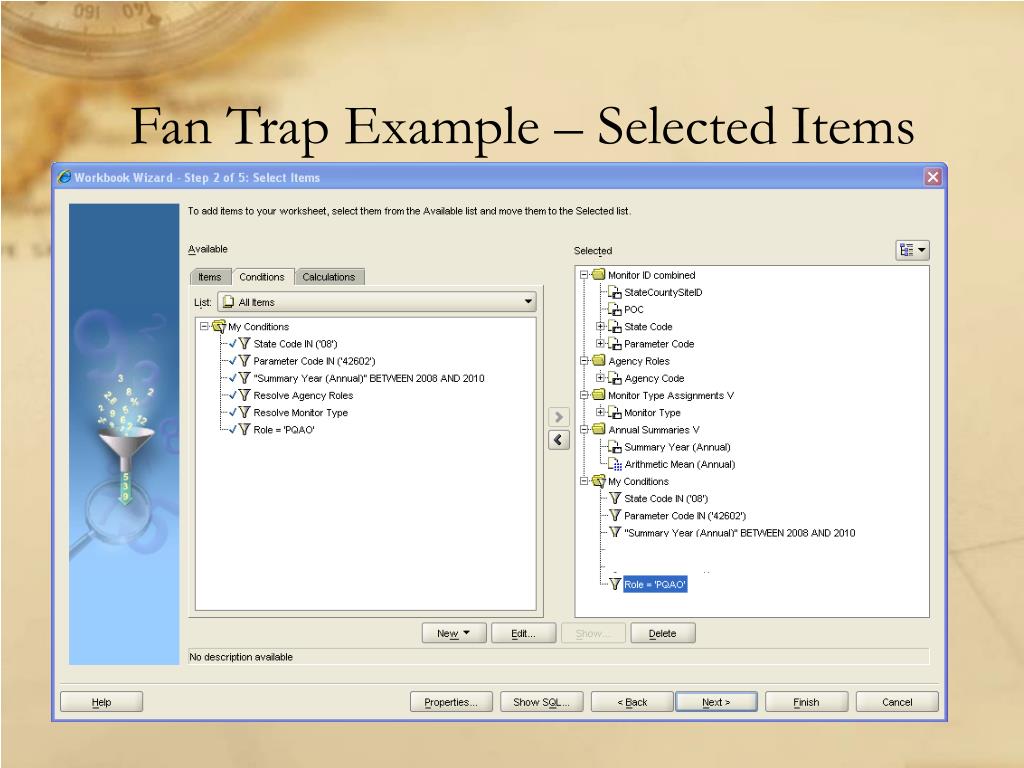Close the Workbook Wizard window
This screenshot has height=768, width=1024.
point(933,176)
